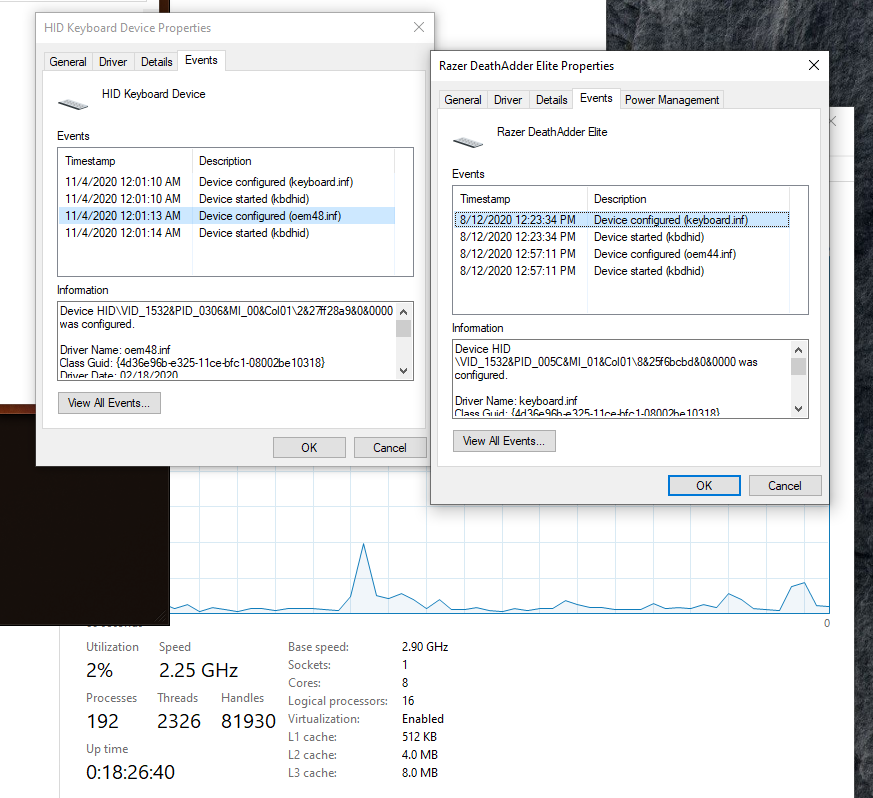Select the Device configured (oem44.inf) event
This screenshot has height=798, width=873.
pyautogui.click(x=621, y=254)
